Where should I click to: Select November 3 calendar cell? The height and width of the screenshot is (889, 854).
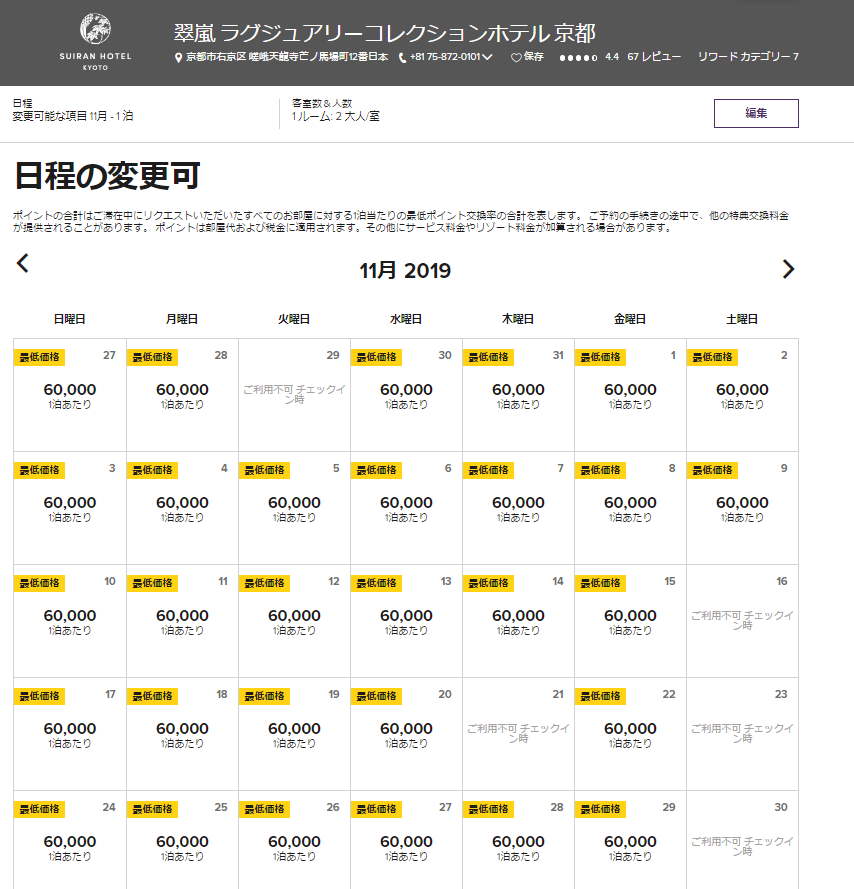click(70, 508)
